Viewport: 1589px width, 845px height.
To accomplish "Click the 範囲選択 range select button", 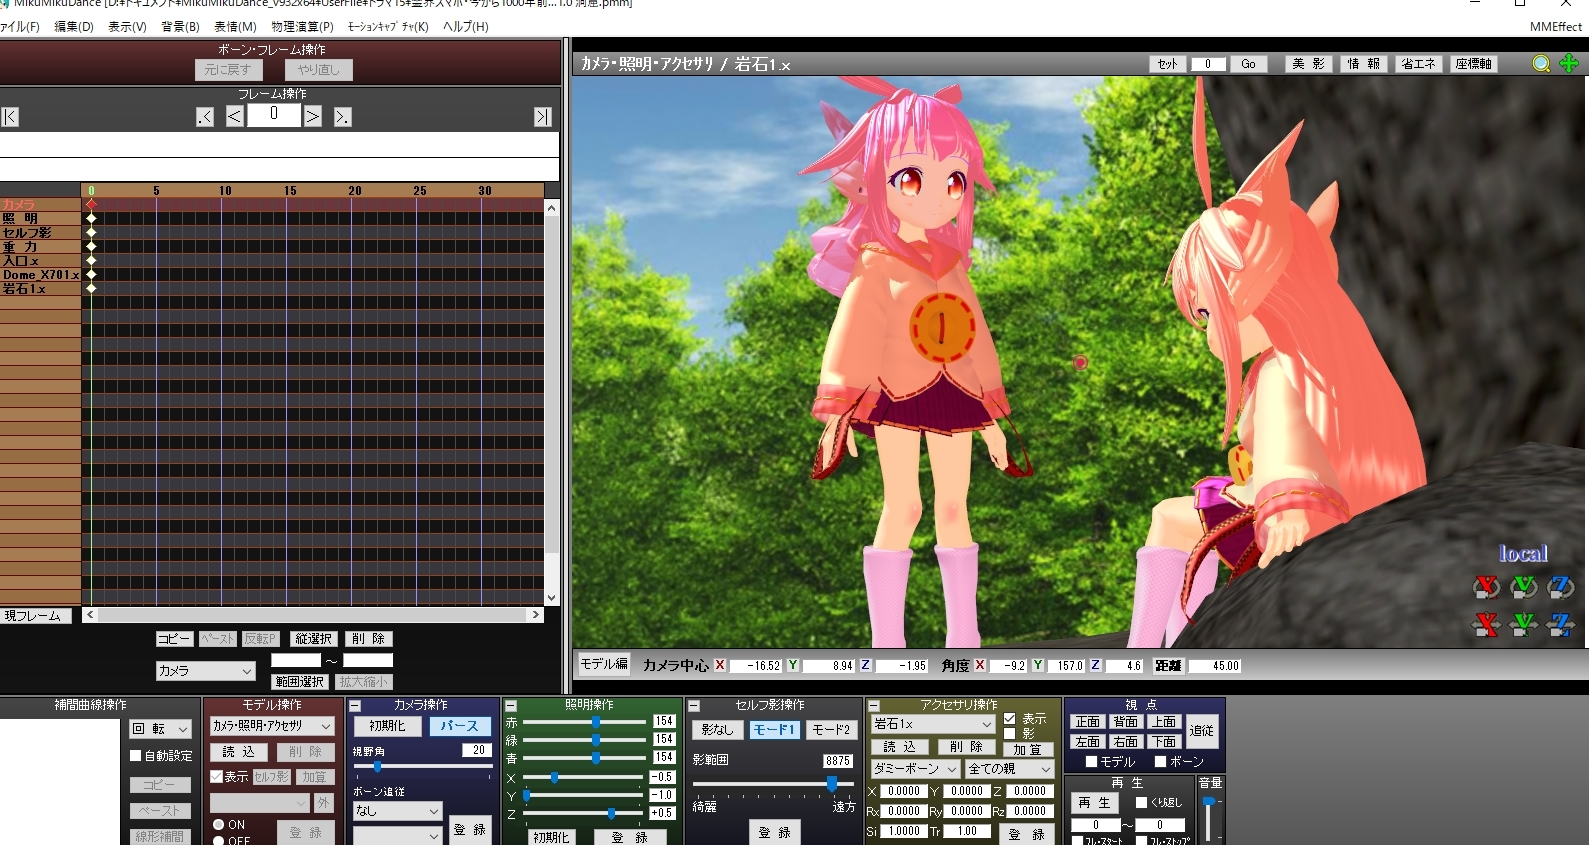I will tap(299, 682).
